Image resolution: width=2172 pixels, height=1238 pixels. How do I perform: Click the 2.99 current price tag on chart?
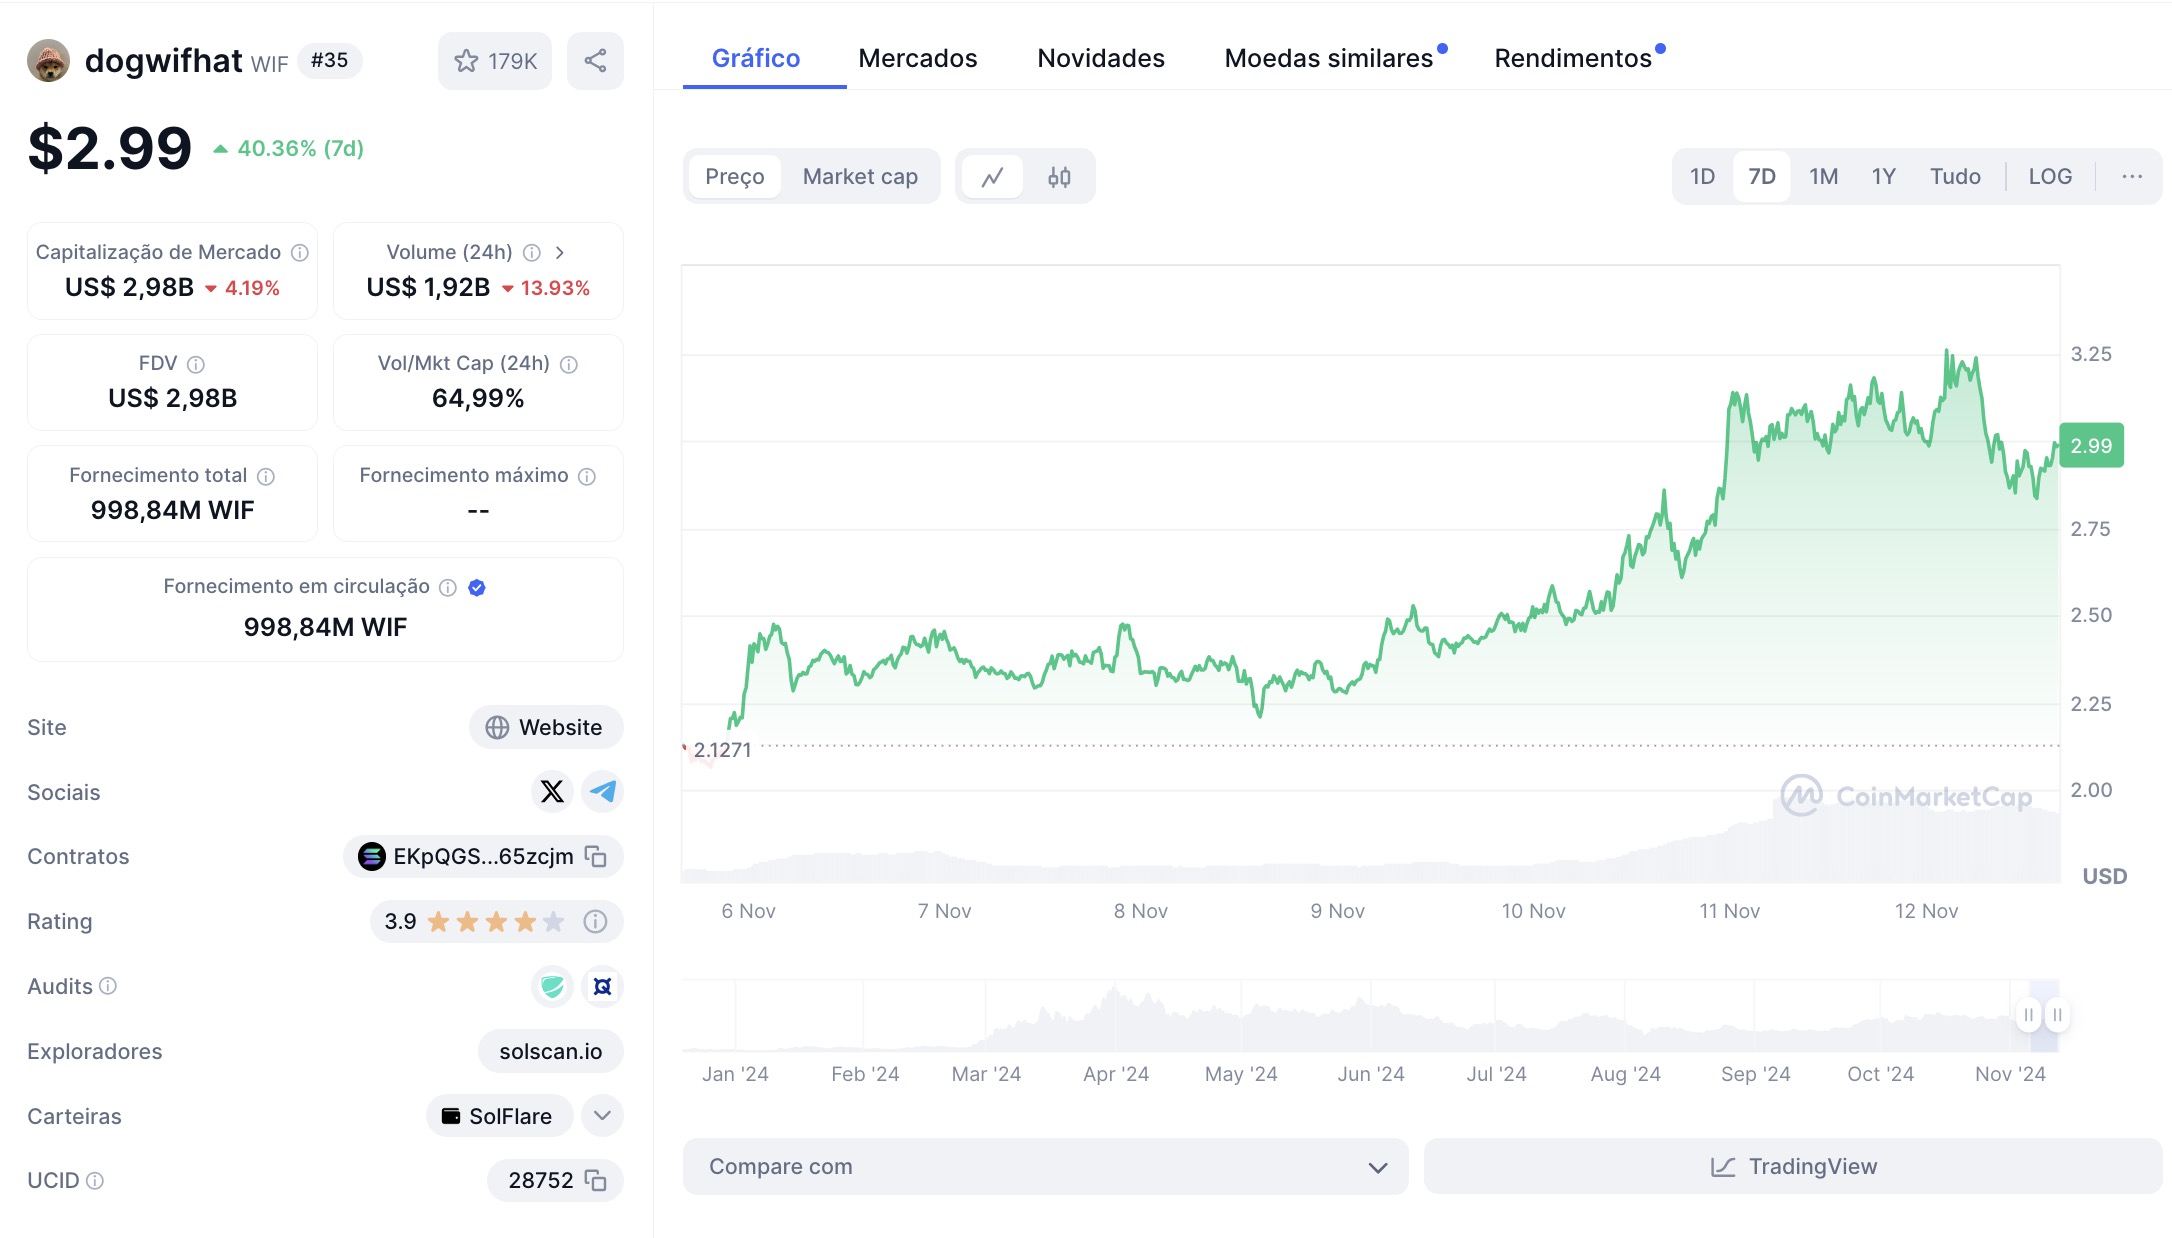point(2091,446)
